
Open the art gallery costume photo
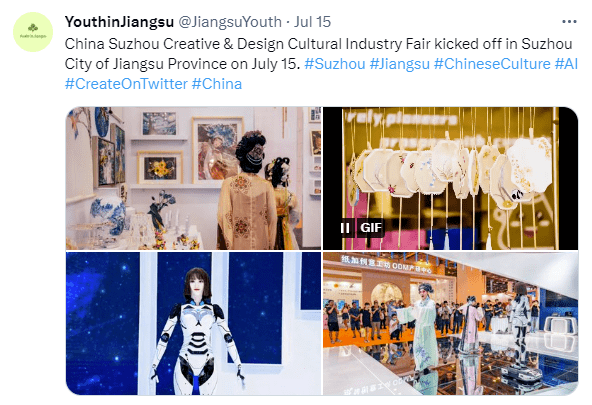click(x=193, y=178)
